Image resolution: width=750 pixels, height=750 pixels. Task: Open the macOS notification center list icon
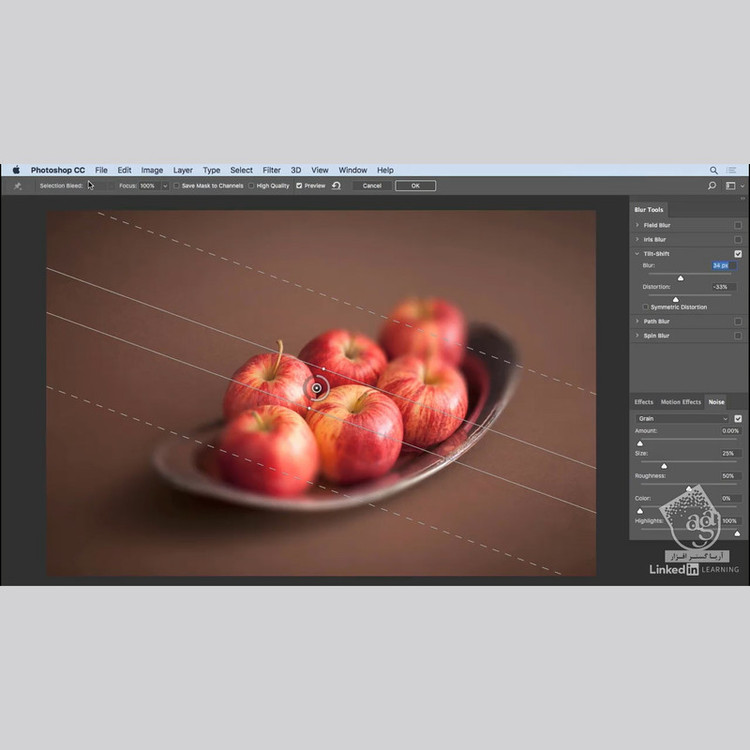click(733, 170)
